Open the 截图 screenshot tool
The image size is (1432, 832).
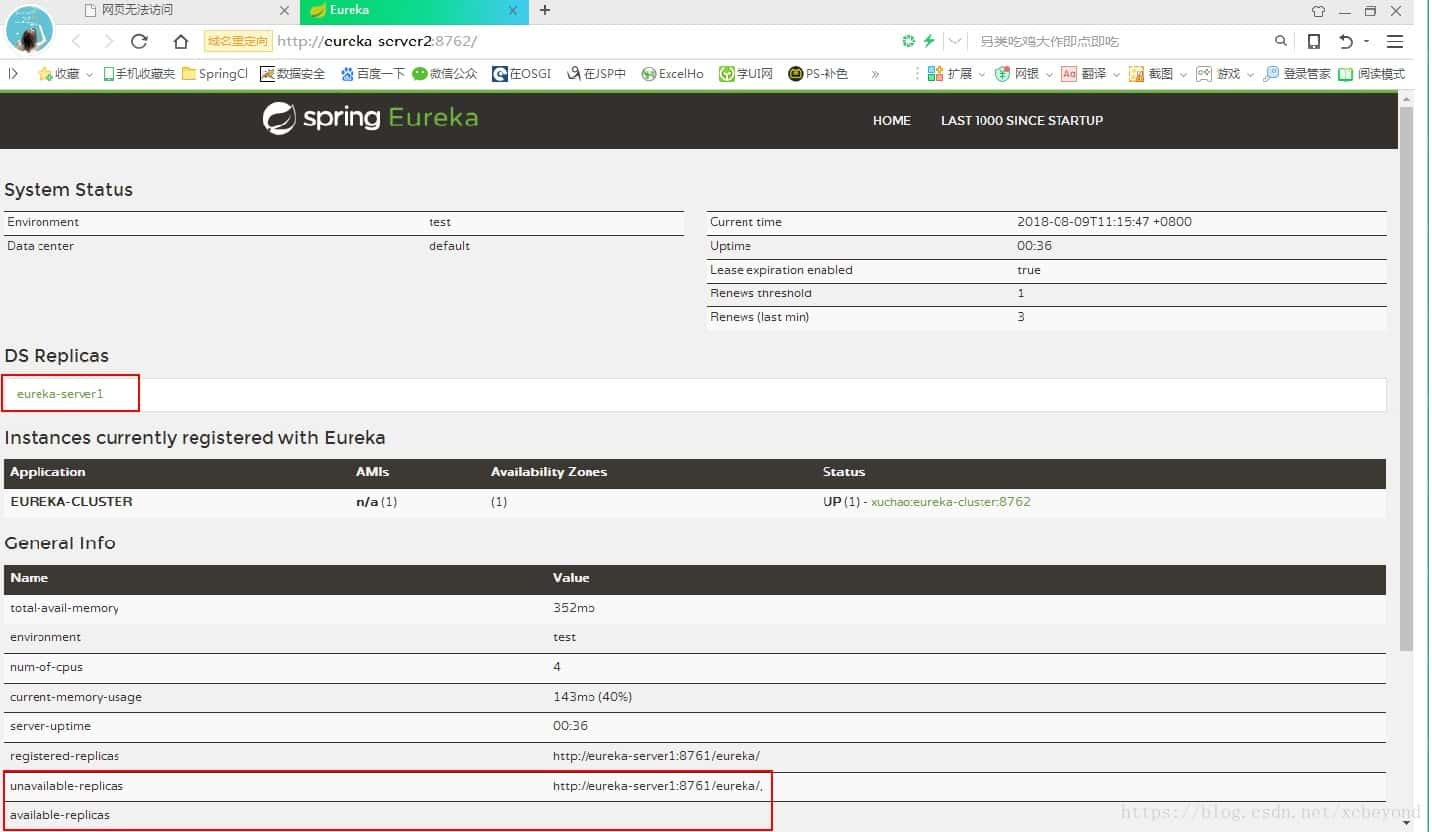pos(1151,73)
